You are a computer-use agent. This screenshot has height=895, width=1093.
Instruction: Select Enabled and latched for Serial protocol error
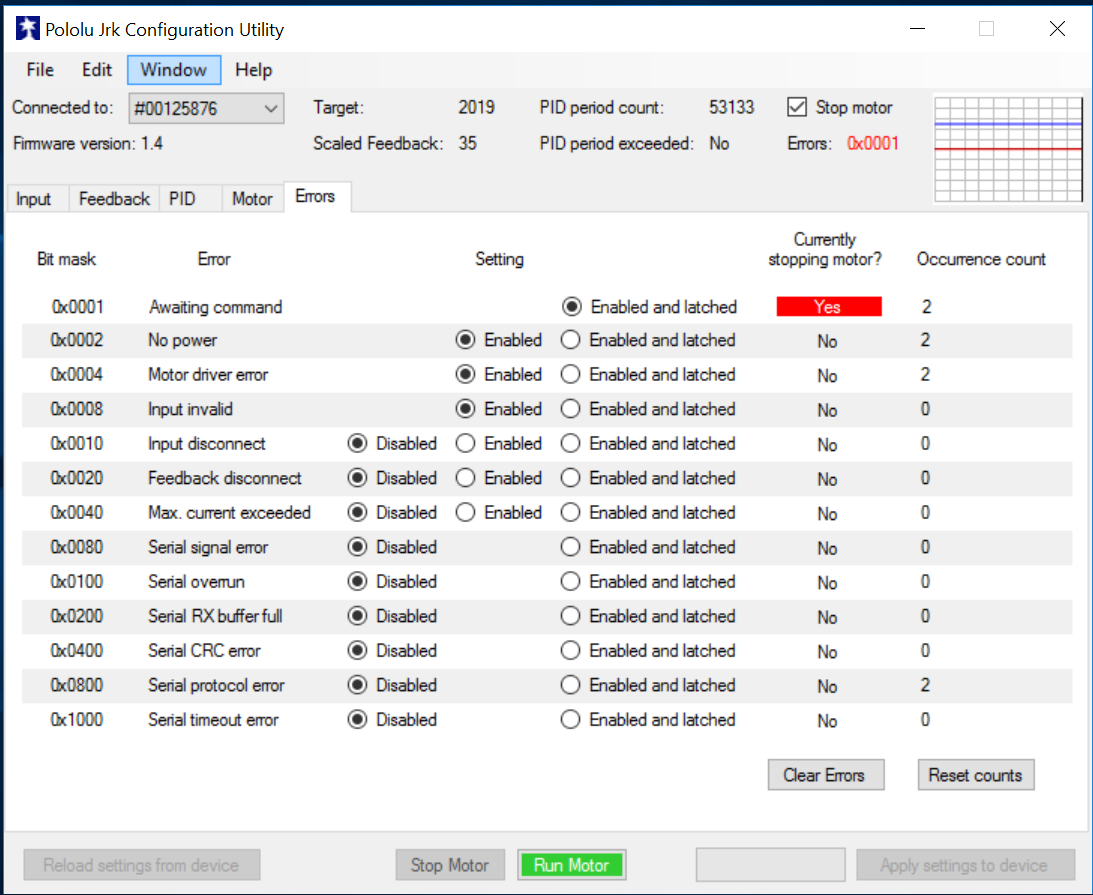[x=648, y=685]
